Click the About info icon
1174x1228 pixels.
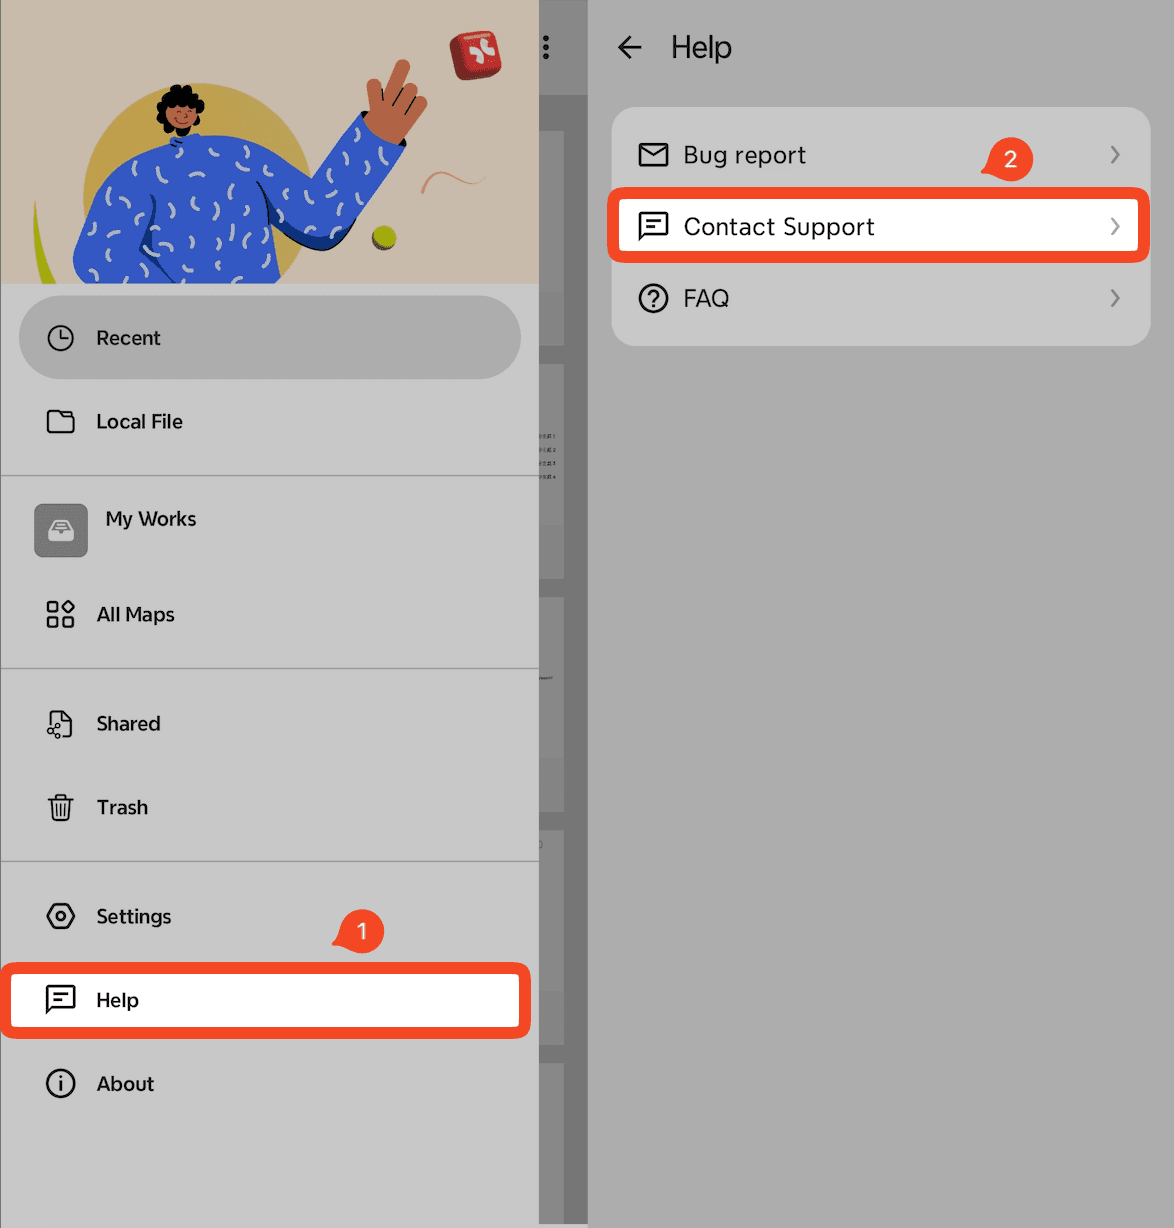61,1083
